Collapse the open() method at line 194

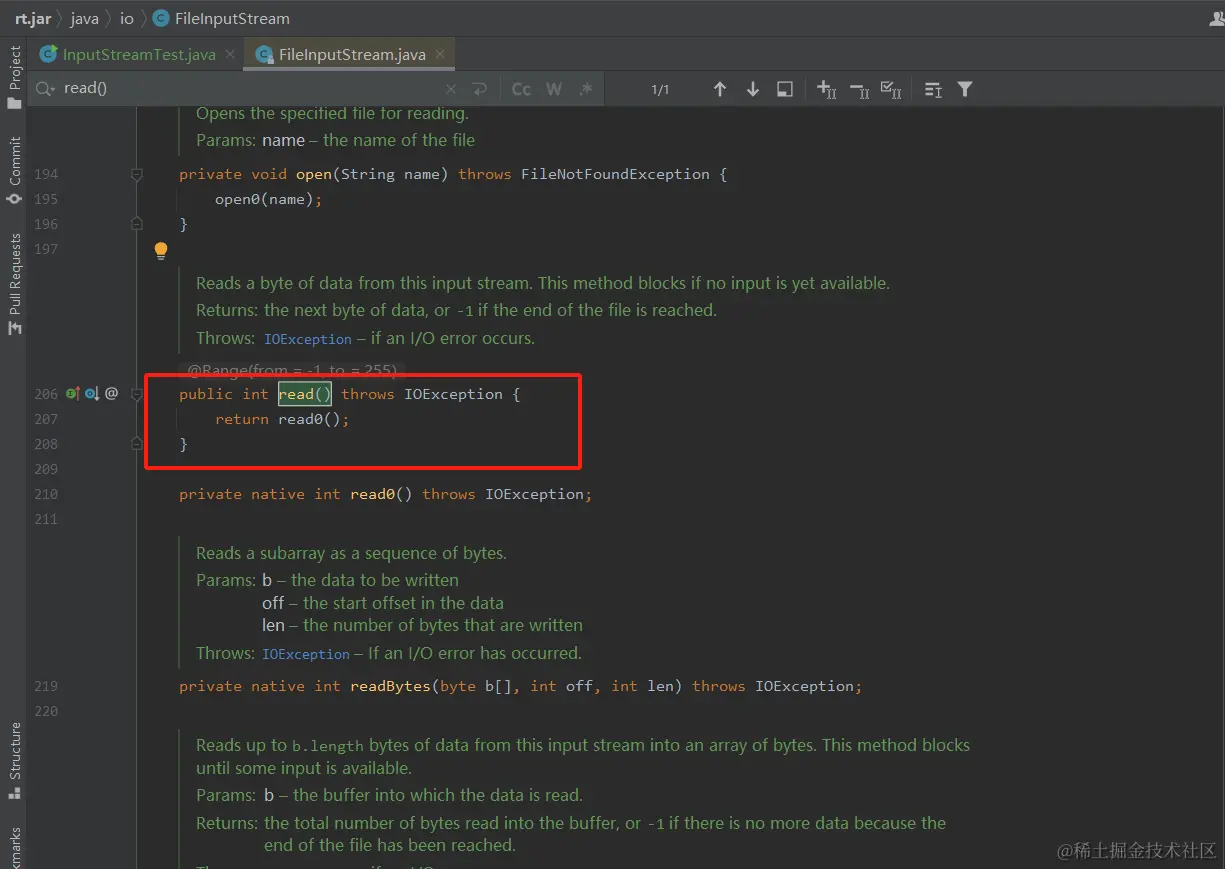137,174
